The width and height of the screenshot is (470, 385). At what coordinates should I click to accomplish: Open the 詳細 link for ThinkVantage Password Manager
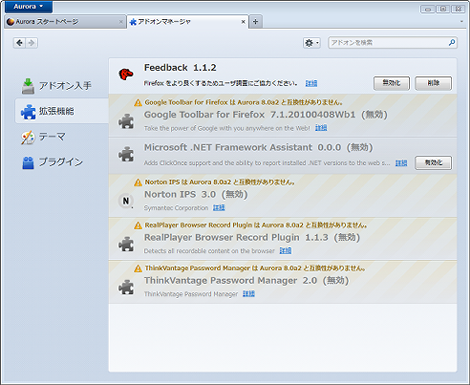249,294
